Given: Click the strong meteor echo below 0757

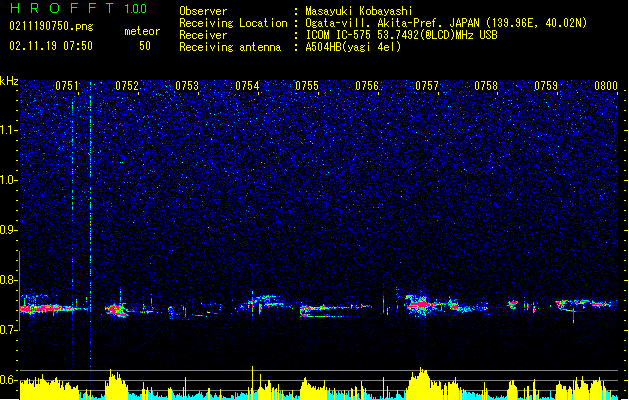Looking at the screenshot, I should 421,305.
